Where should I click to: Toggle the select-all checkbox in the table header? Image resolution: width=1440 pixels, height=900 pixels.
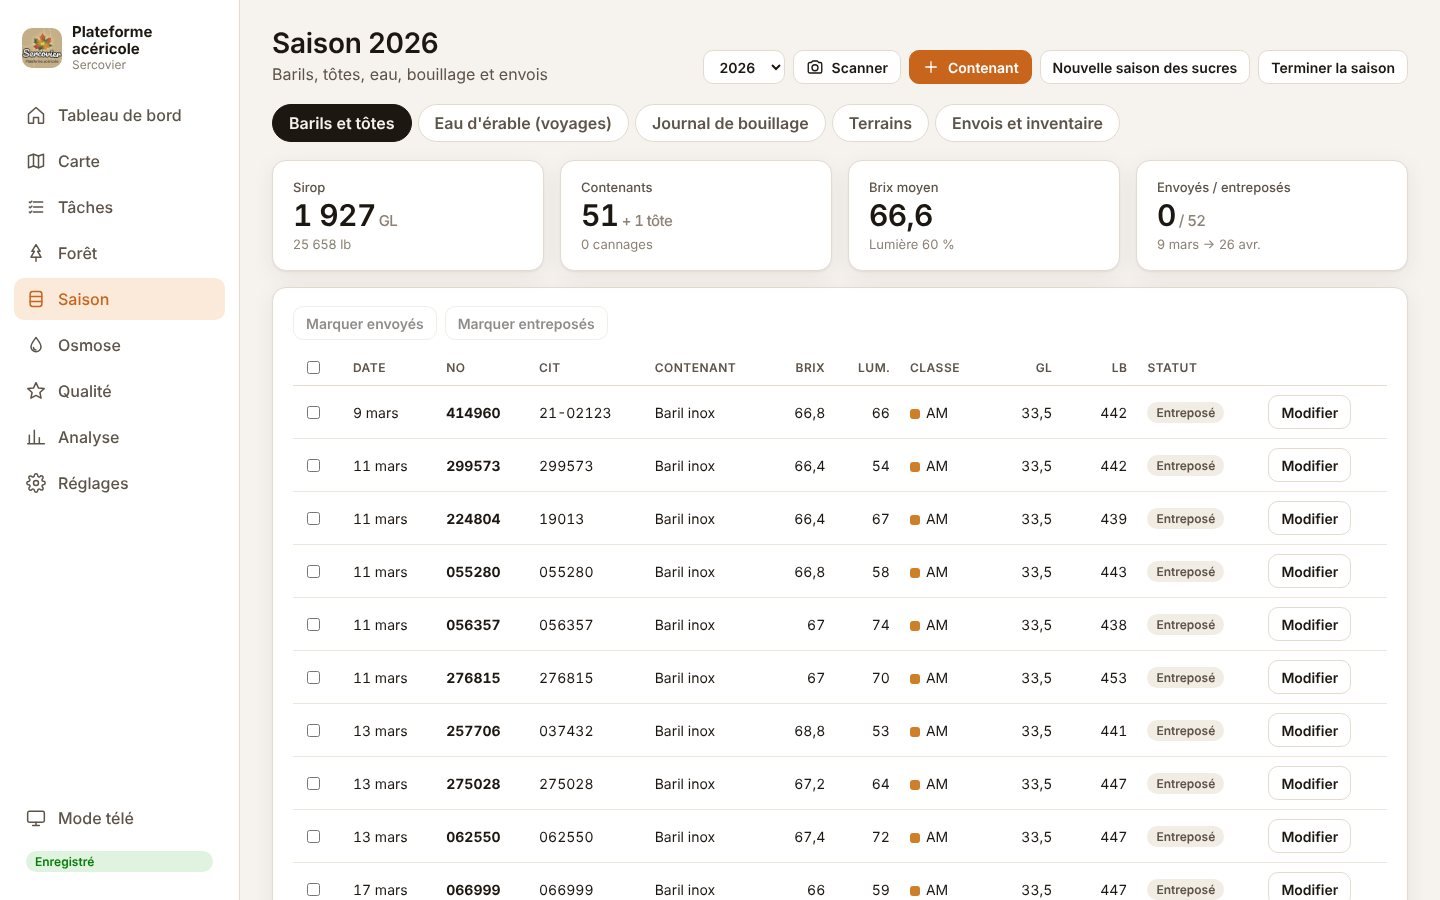click(313, 367)
